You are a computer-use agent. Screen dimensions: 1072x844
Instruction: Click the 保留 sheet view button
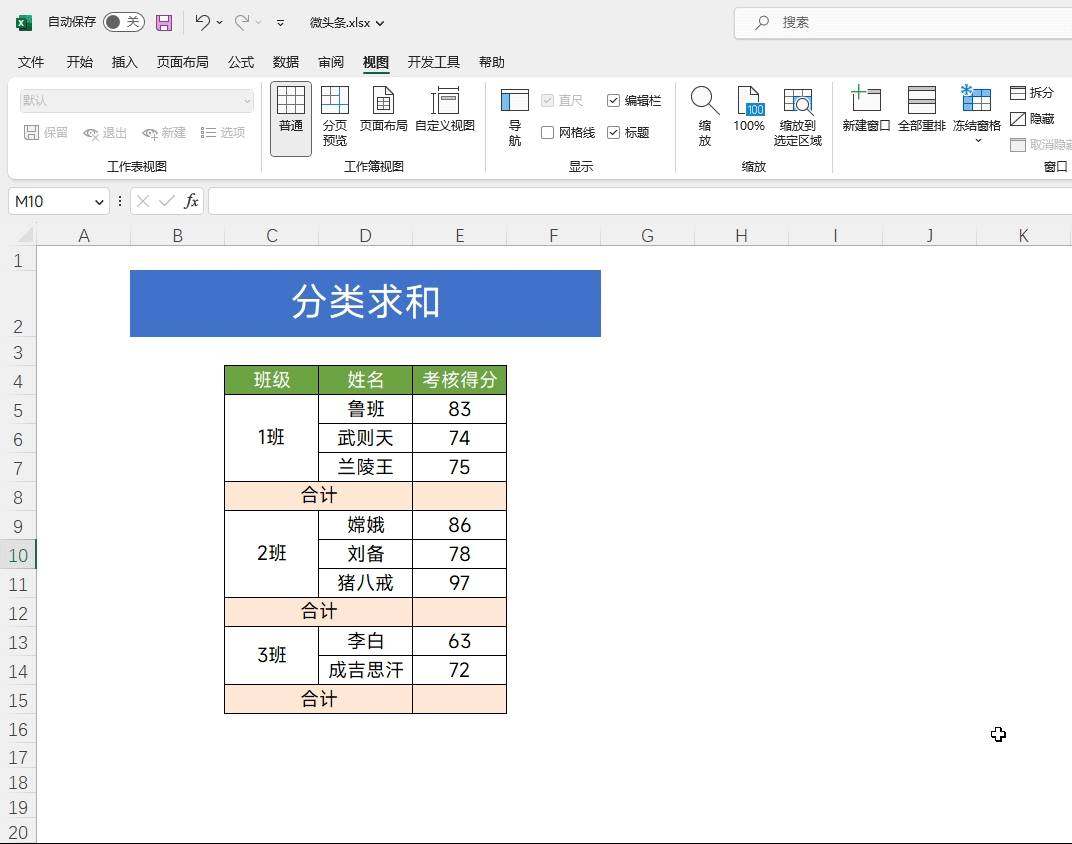click(46, 133)
